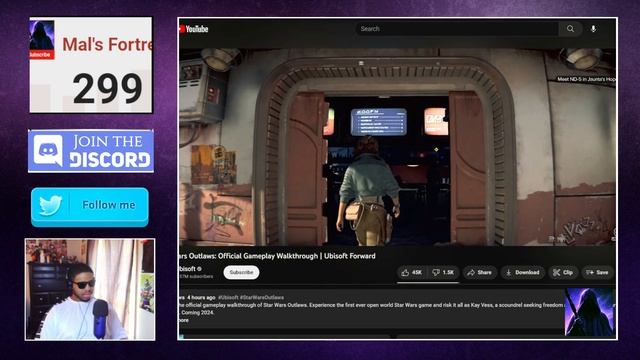Click the Mal's Fortress channel name
This screenshot has height=360, width=640.
pyautogui.click(x=107, y=44)
